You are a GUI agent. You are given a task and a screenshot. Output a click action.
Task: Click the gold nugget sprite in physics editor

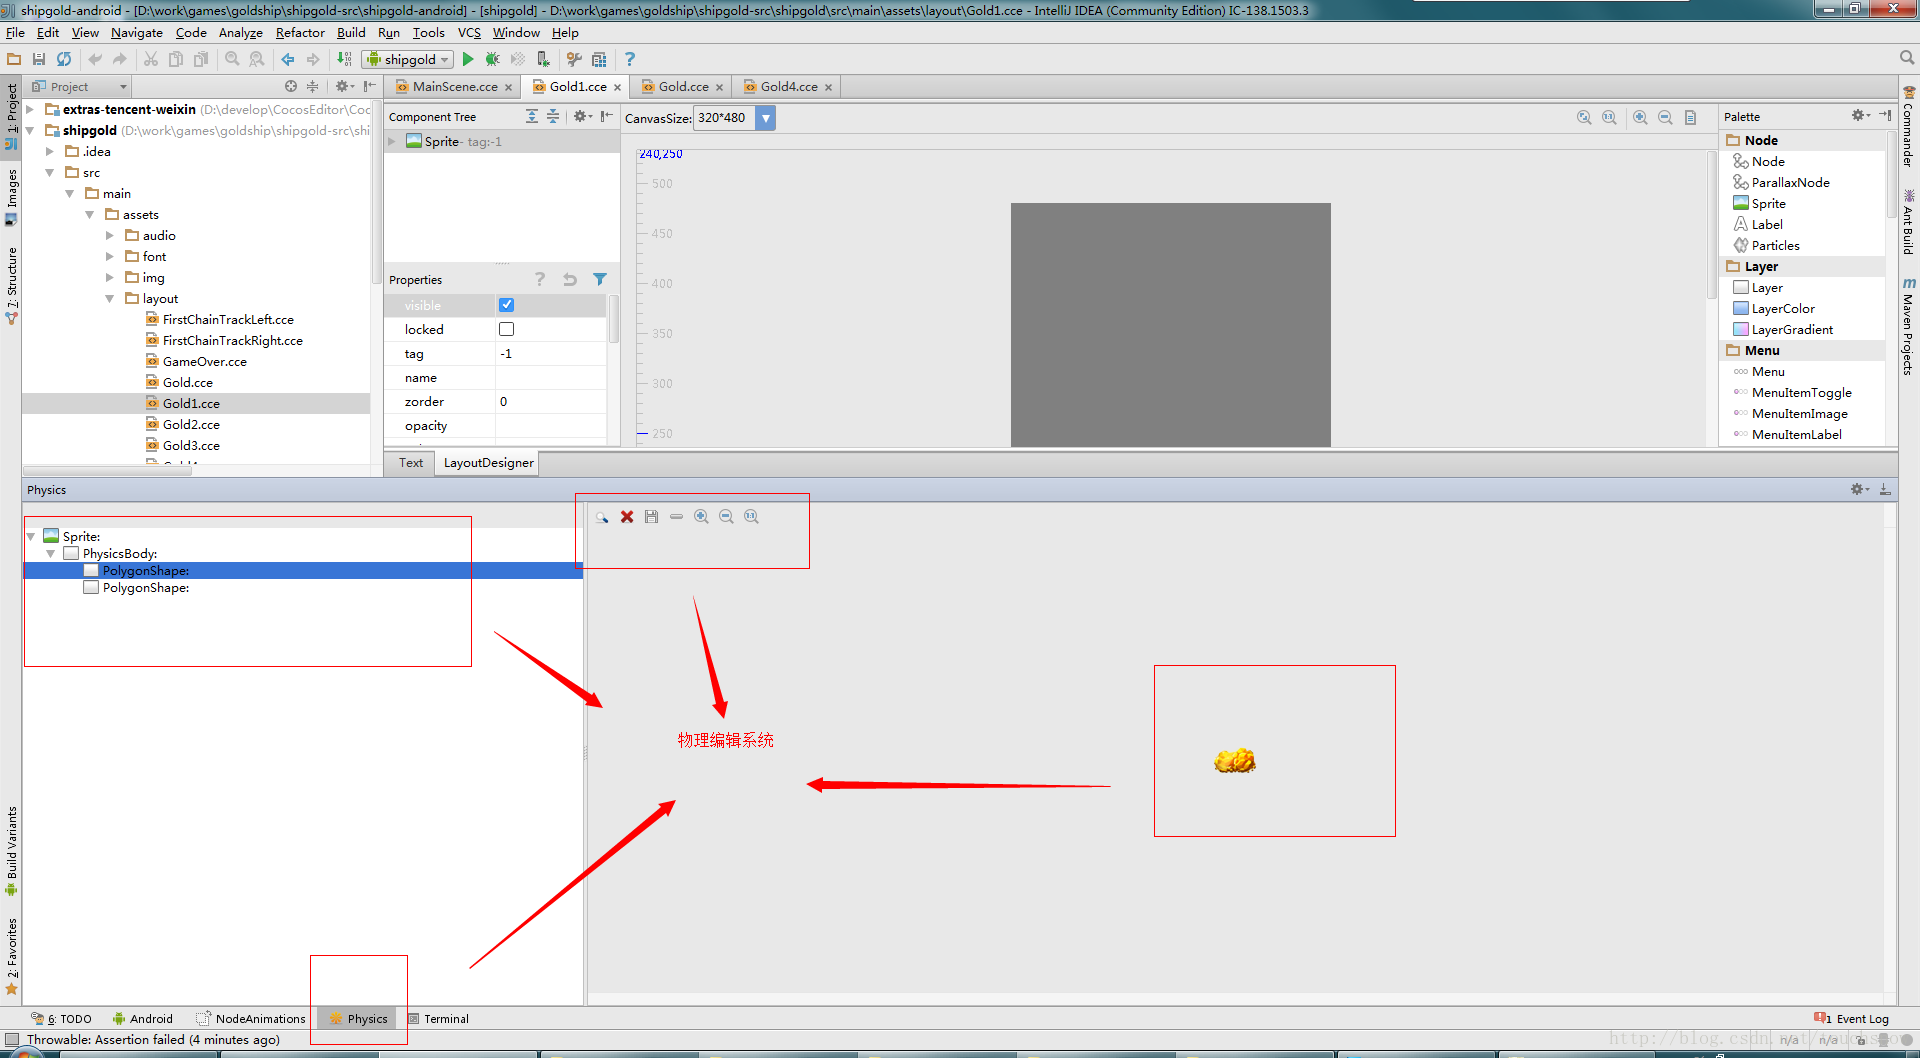[x=1235, y=761]
